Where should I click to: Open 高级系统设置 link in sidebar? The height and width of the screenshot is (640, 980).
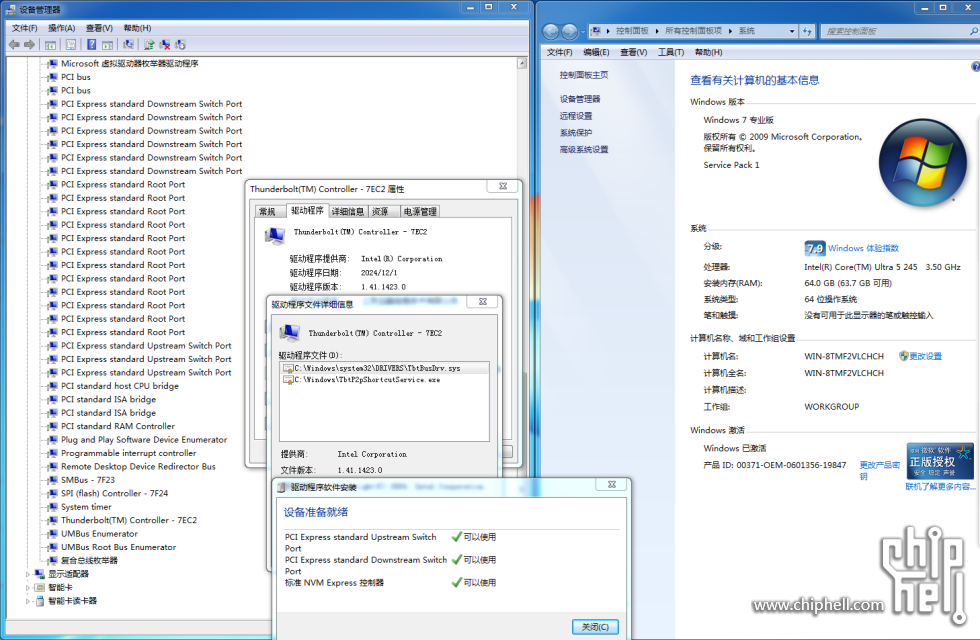click(x=584, y=149)
